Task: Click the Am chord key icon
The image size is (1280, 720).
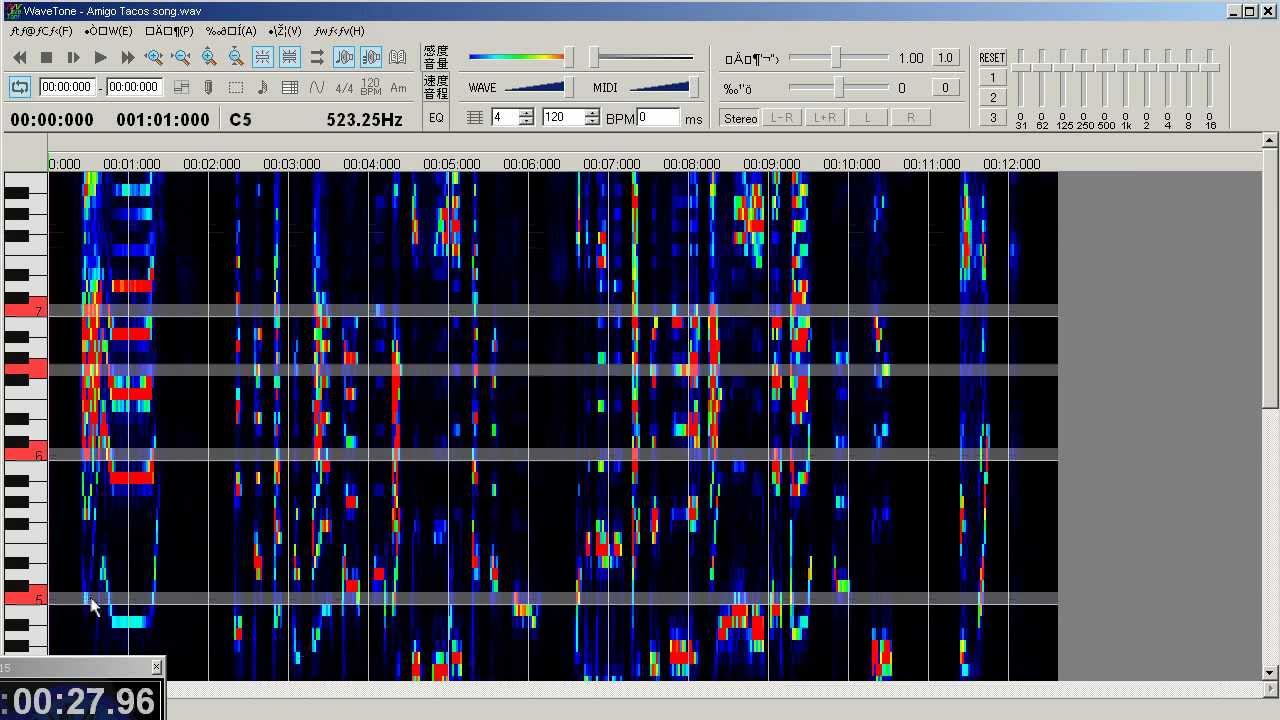Action: click(x=398, y=87)
